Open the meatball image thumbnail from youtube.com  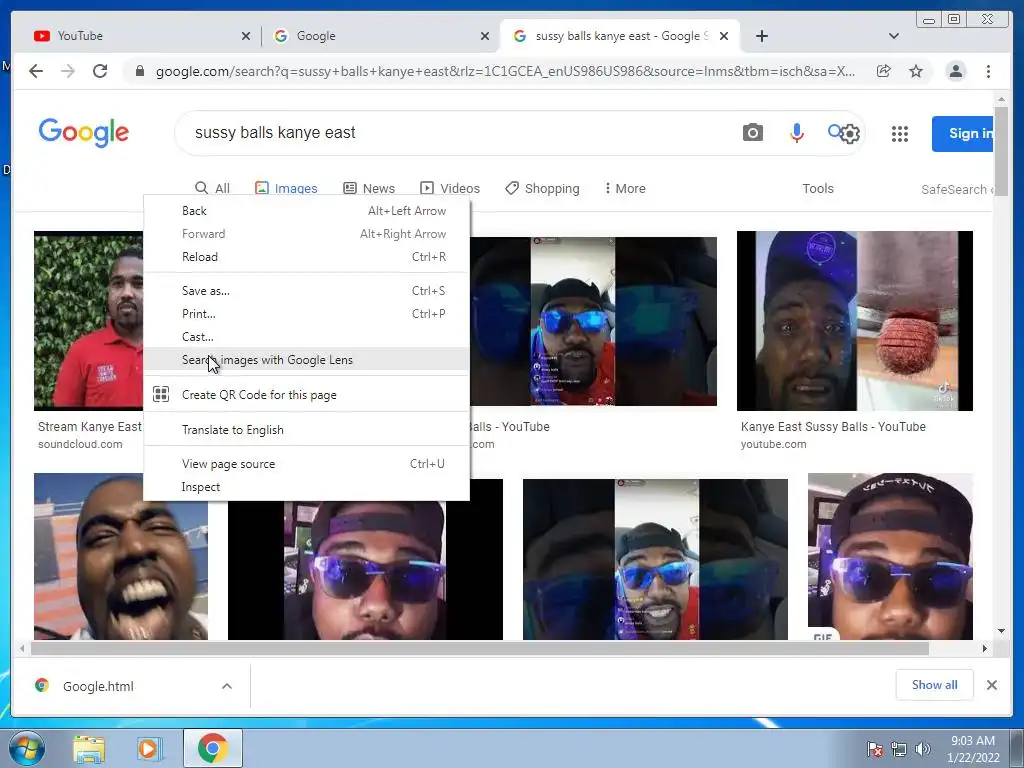(x=855, y=321)
